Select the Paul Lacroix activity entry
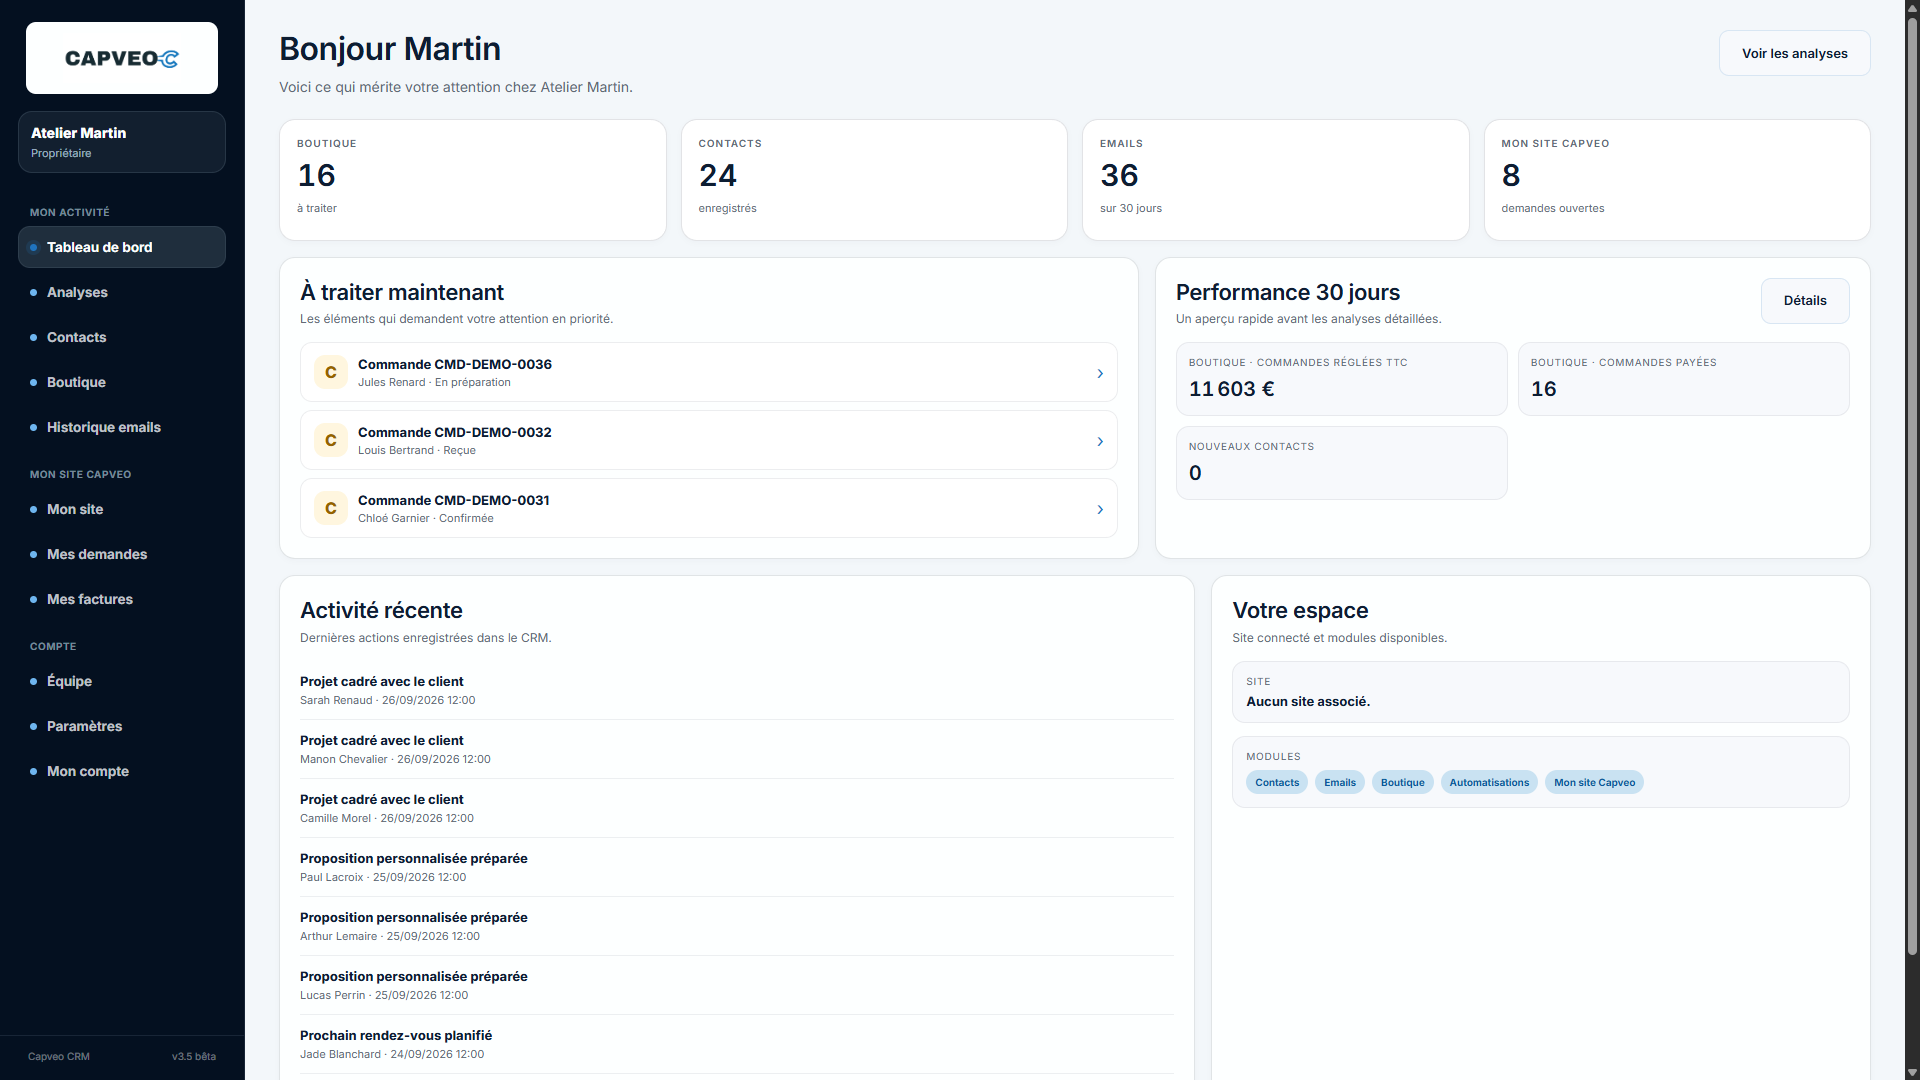The height and width of the screenshot is (1080, 1920). pyautogui.click(x=736, y=867)
